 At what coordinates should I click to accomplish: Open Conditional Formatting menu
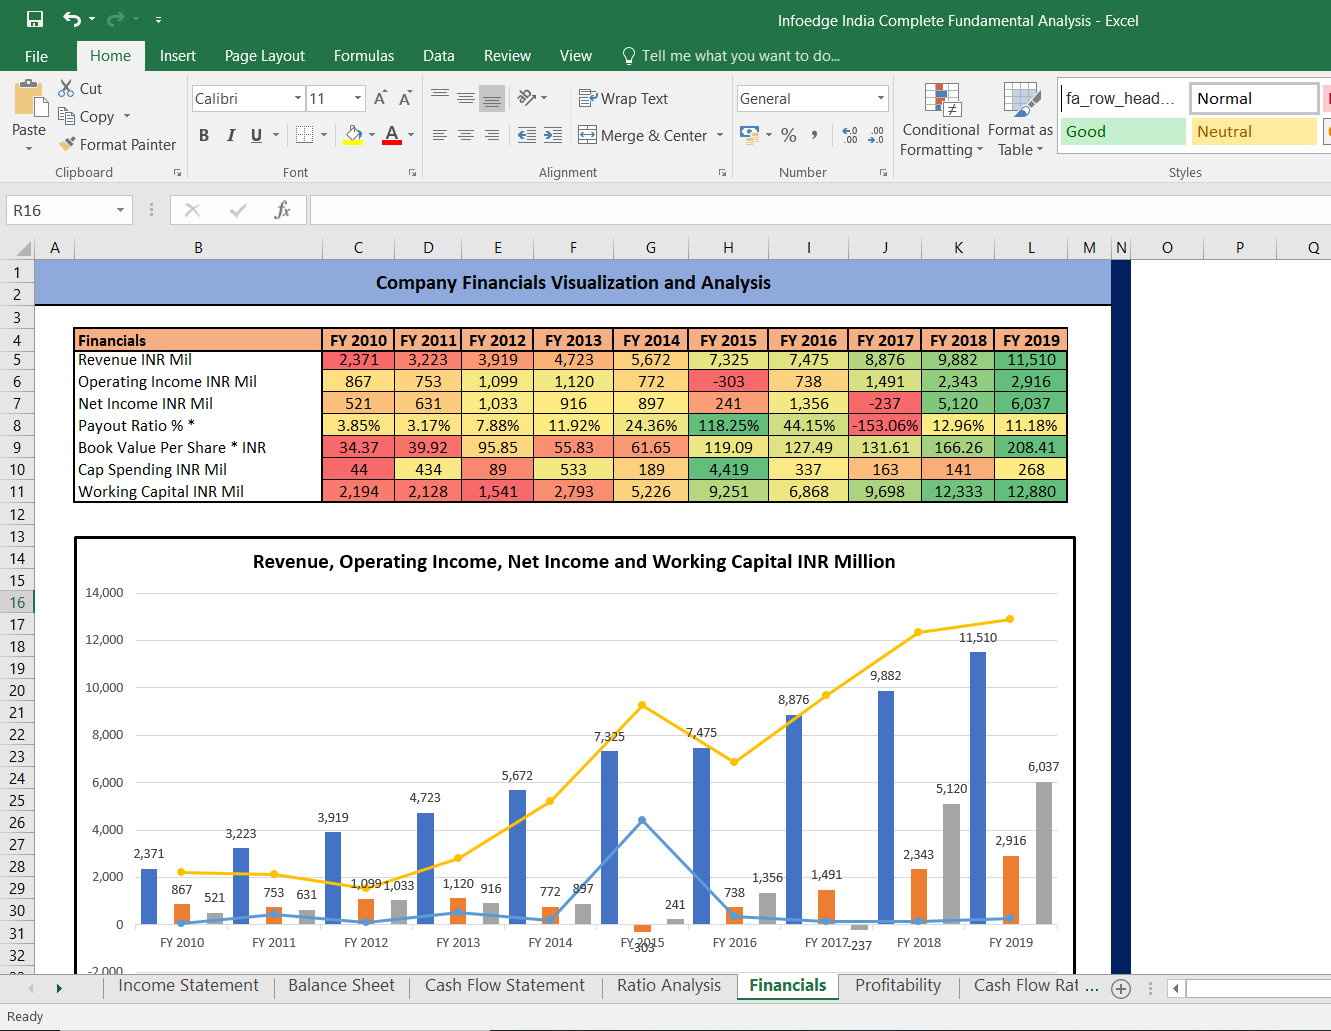(941, 120)
